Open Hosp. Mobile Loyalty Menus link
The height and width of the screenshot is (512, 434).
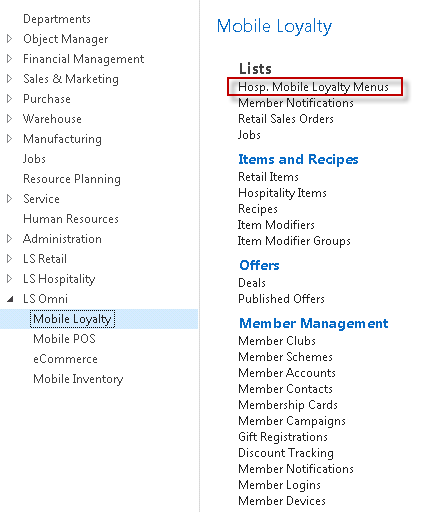(x=313, y=87)
